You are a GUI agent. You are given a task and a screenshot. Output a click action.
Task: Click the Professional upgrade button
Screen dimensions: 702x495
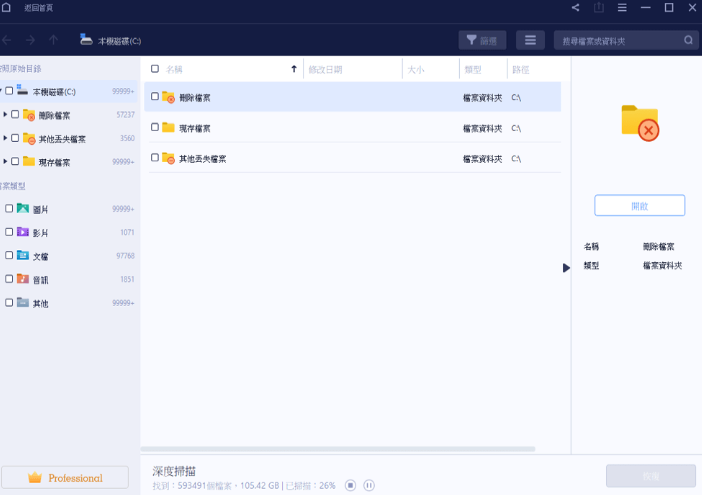click(x=65, y=478)
